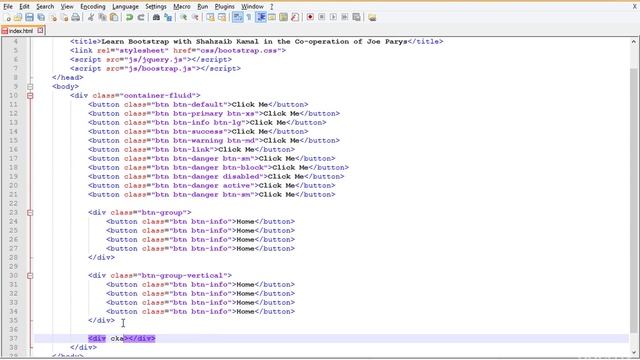Start macro recording with the red dot
640x360 pixels.
310,17
